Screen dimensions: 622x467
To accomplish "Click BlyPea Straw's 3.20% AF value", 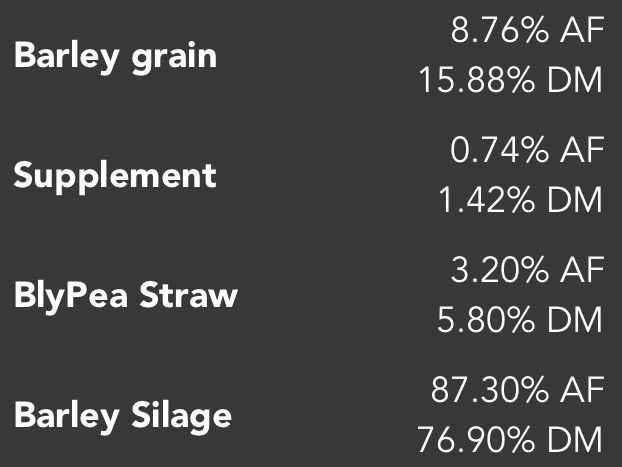I will 527,271.
